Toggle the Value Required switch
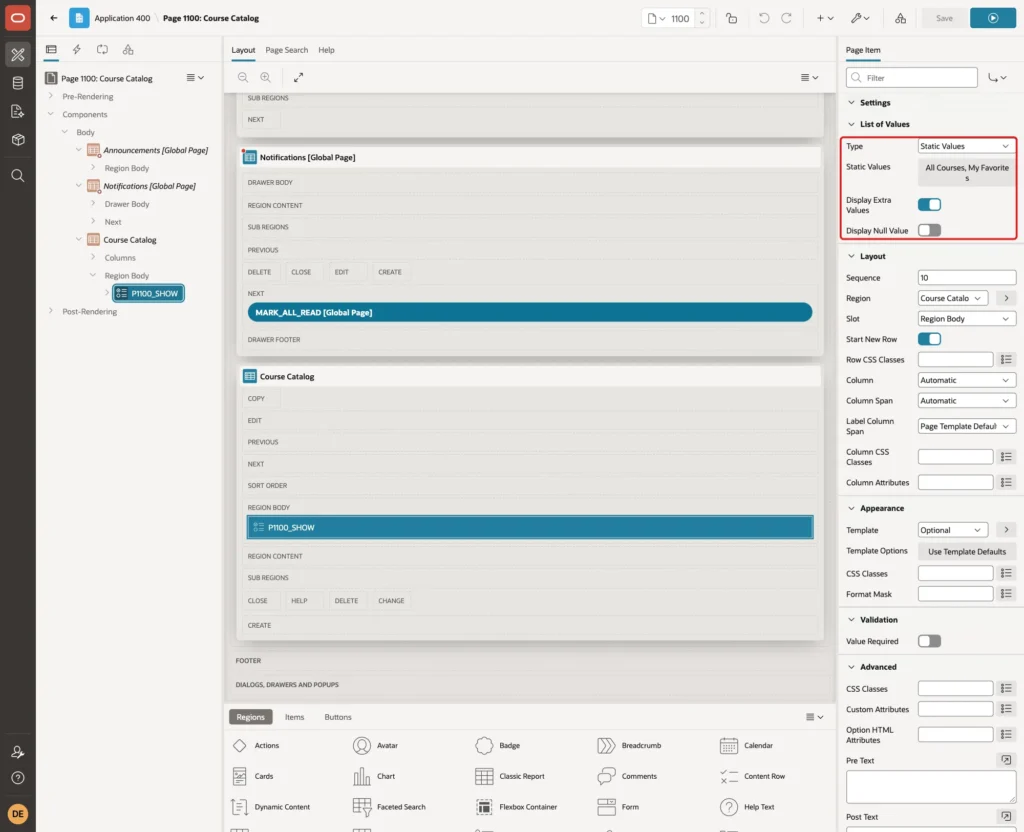 tap(929, 641)
